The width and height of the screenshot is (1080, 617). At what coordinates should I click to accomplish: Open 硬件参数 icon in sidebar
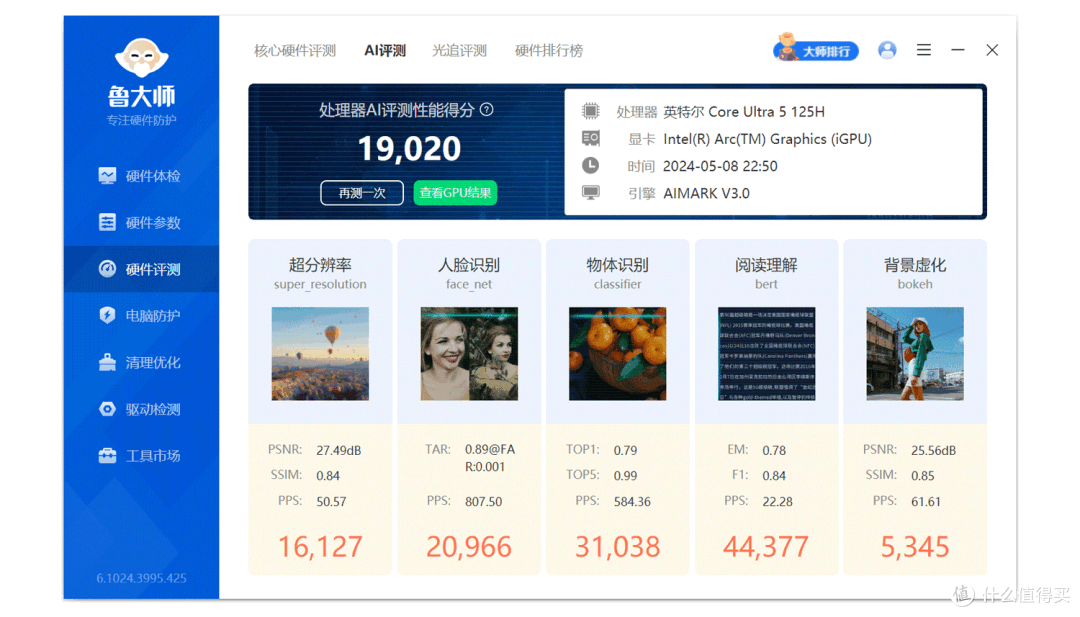tap(107, 222)
